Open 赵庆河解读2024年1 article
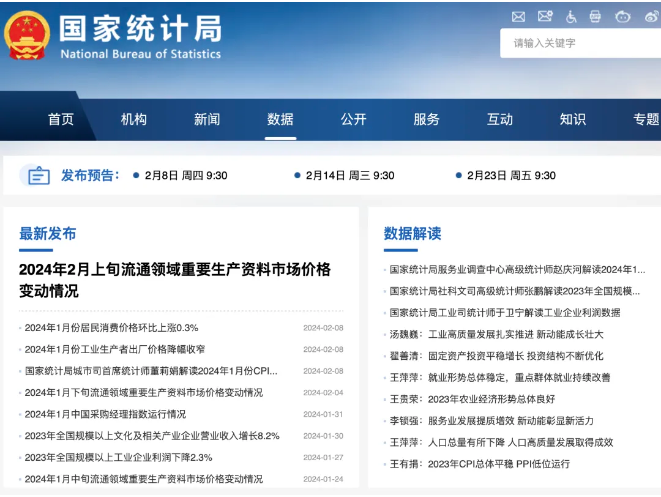 coord(517,269)
